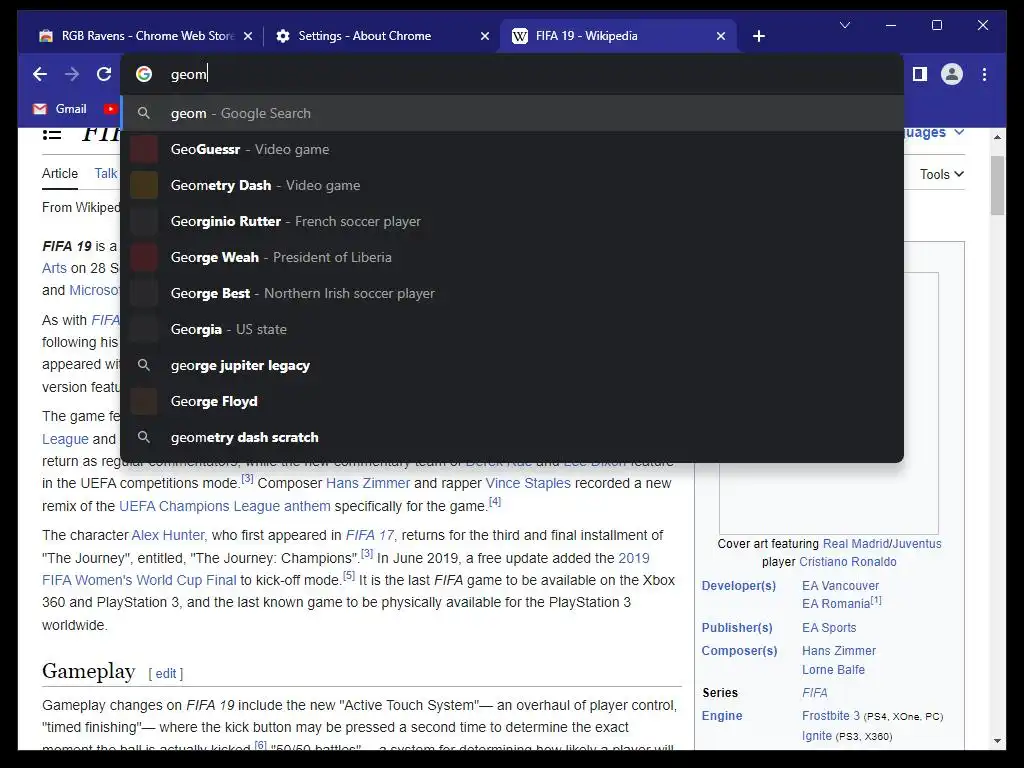Open a new tab with plus button
Screen dimensions: 1024x768
[x=758, y=36]
